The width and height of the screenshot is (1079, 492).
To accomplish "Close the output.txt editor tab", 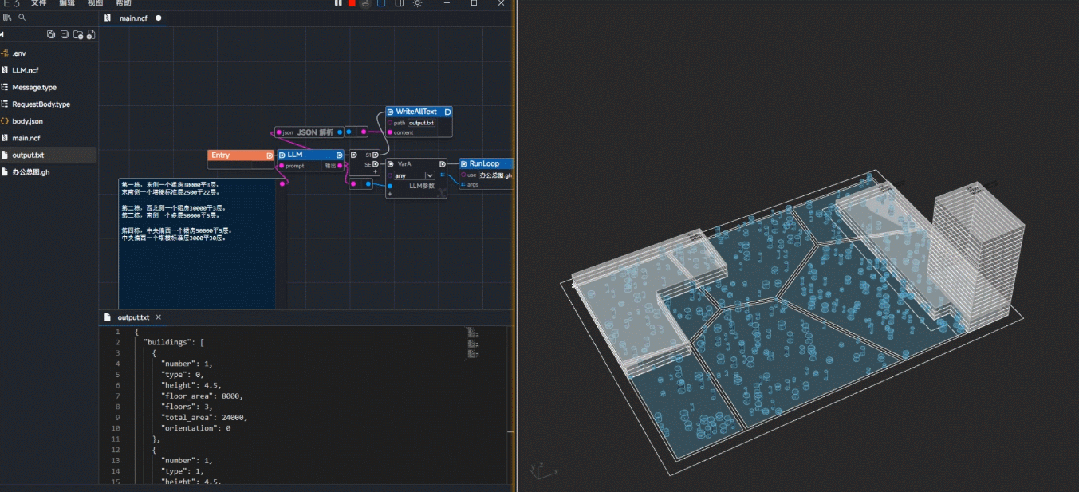I will pyautogui.click(x=157, y=317).
